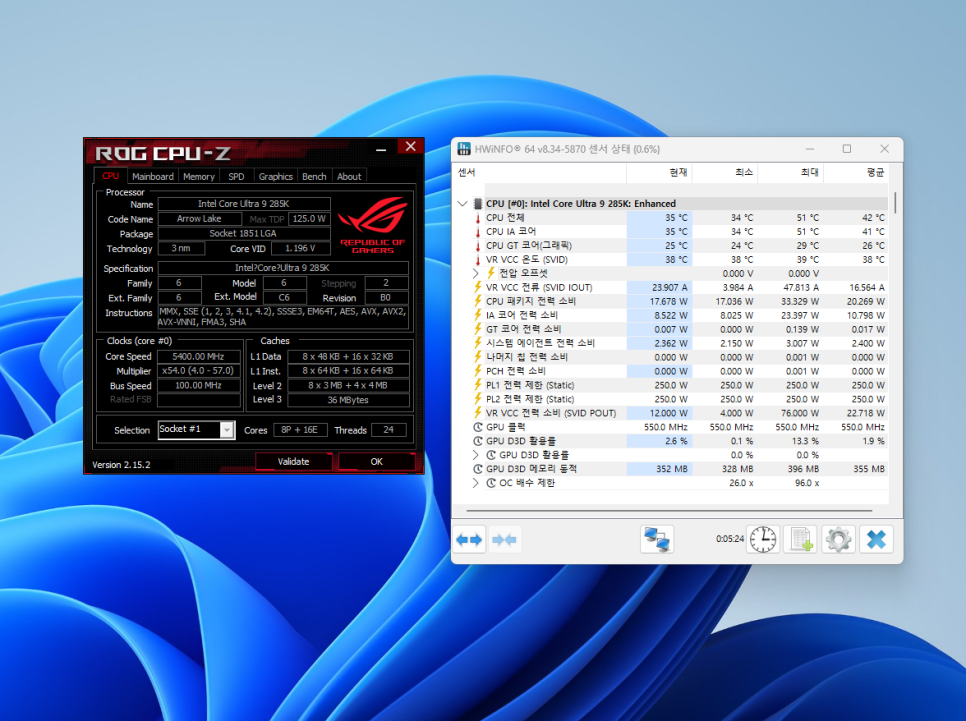
Task: Click the expand columns double-arrow icon
Action: coord(469,539)
